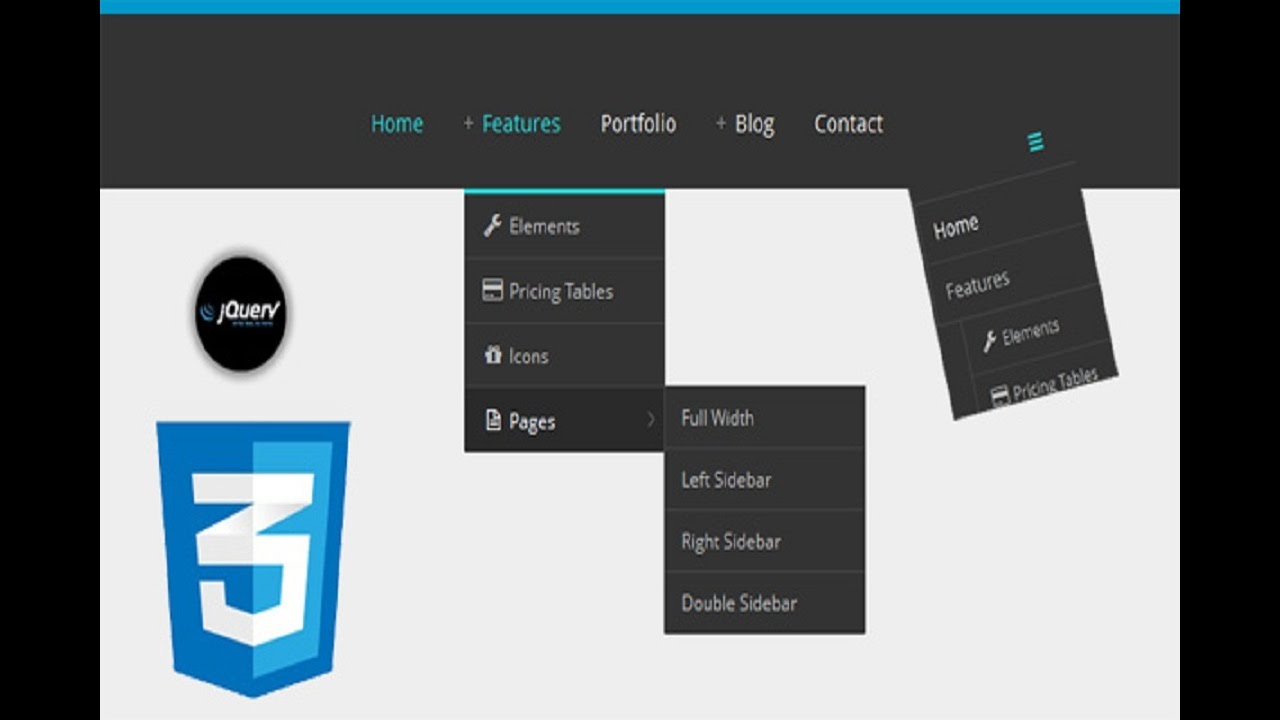Image resolution: width=1280 pixels, height=720 pixels.
Task: Click the teal hamburger menu icon
Action: [x=1036, y=142]
